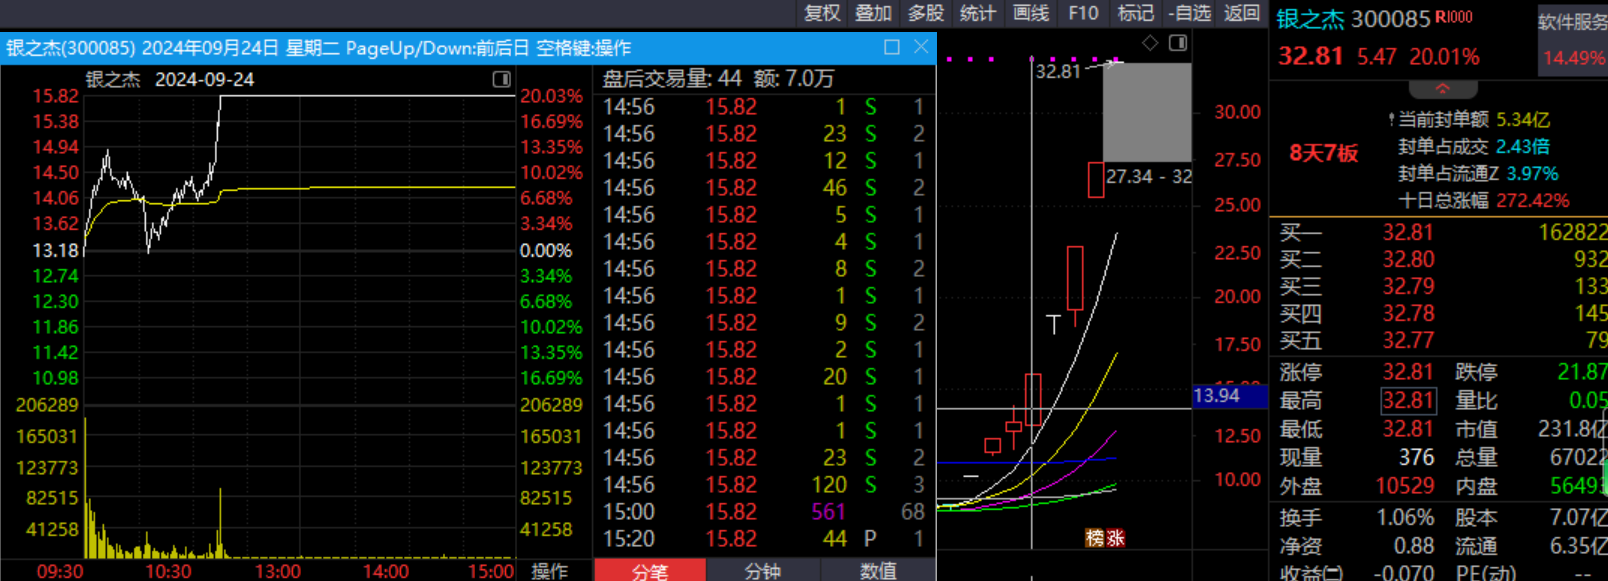Image resolution: width=1608 pixels, height=581 pixels.
Task: Click the 榜 label on K-line chart
Action: point(1095,538)
